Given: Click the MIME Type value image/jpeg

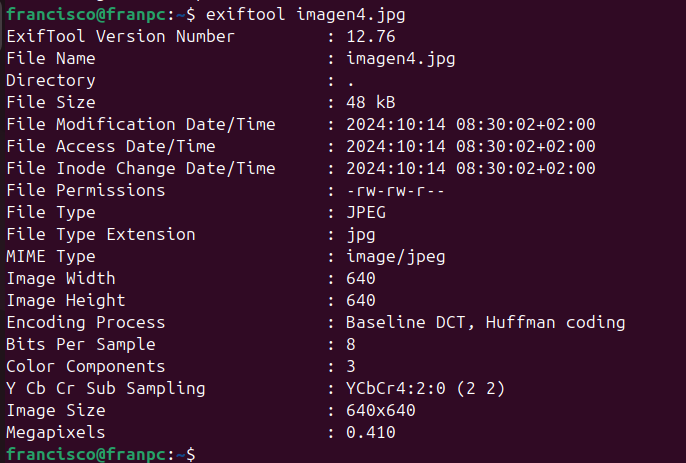Looking at the screenshot, I should click(x=395, y=257).
